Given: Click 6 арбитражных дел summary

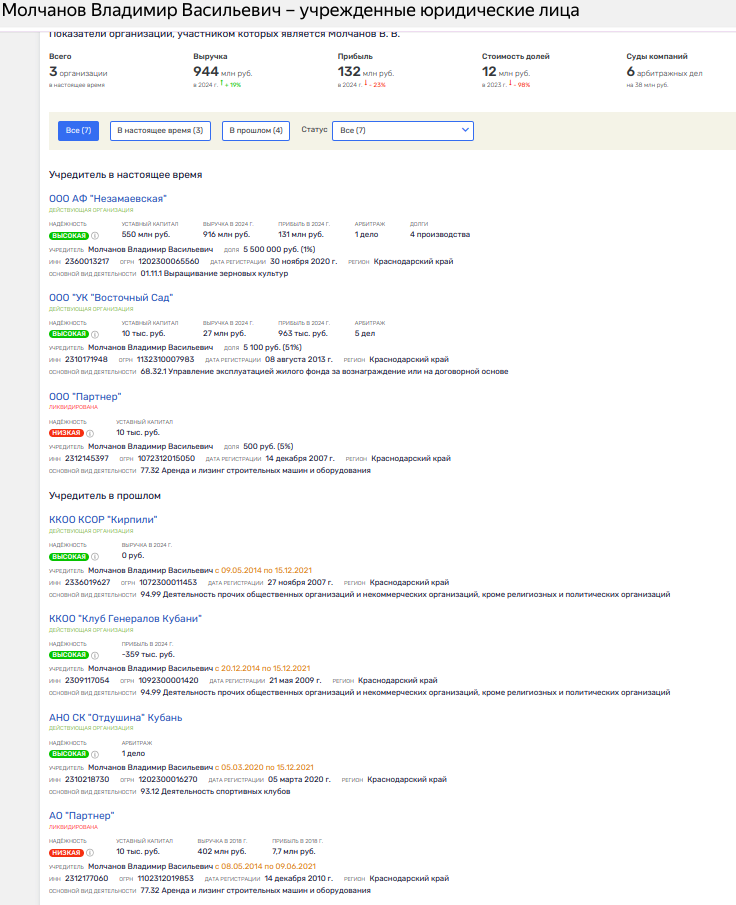Looking at the screenshot, I should 664,72.
